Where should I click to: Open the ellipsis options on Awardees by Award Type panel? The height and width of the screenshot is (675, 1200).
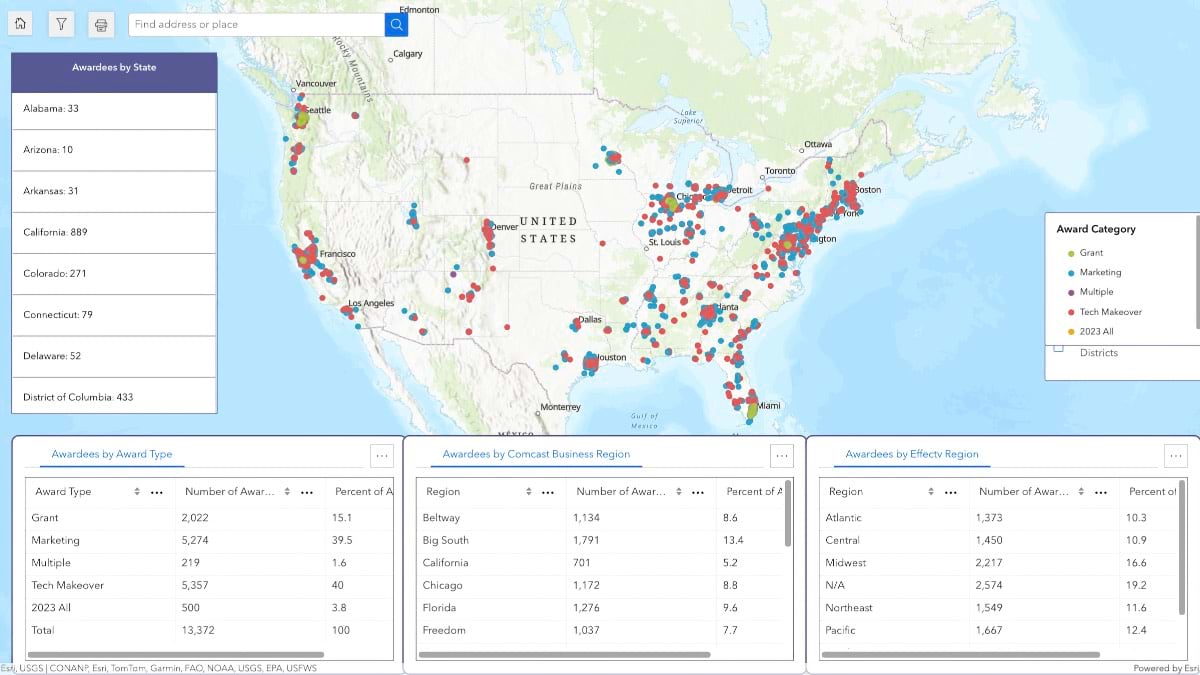[382, 455]
